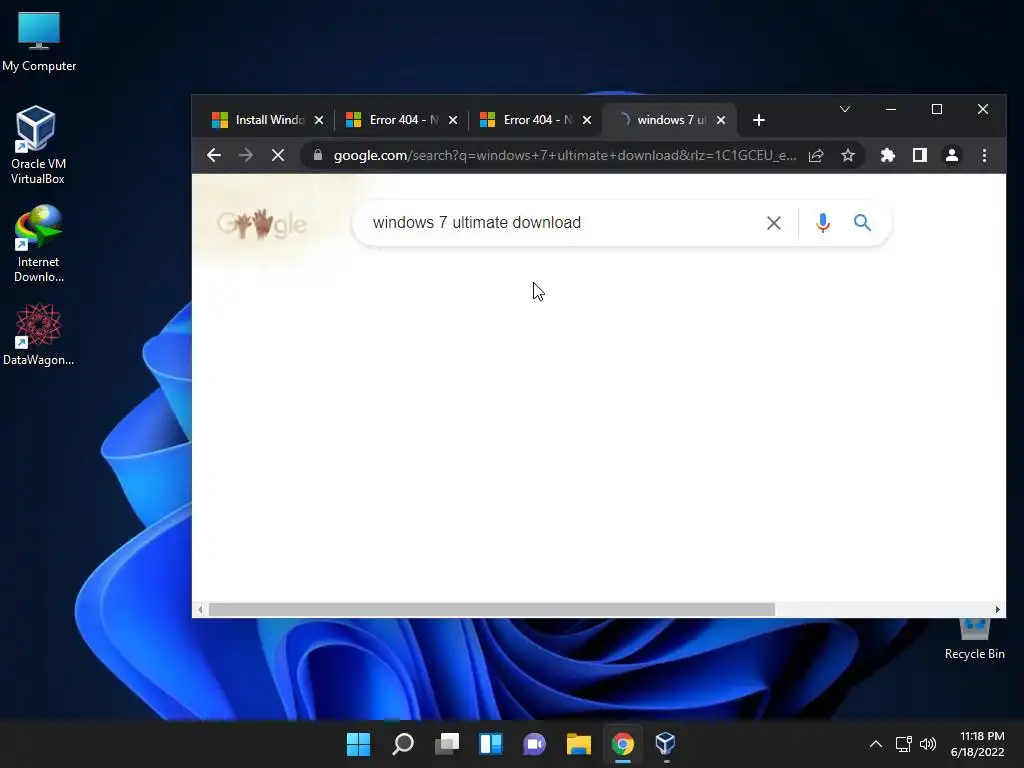1024x768 pixels.
Task: Click the forward navigation arrow
Action: pyautogui.click(x=246, y=155)
